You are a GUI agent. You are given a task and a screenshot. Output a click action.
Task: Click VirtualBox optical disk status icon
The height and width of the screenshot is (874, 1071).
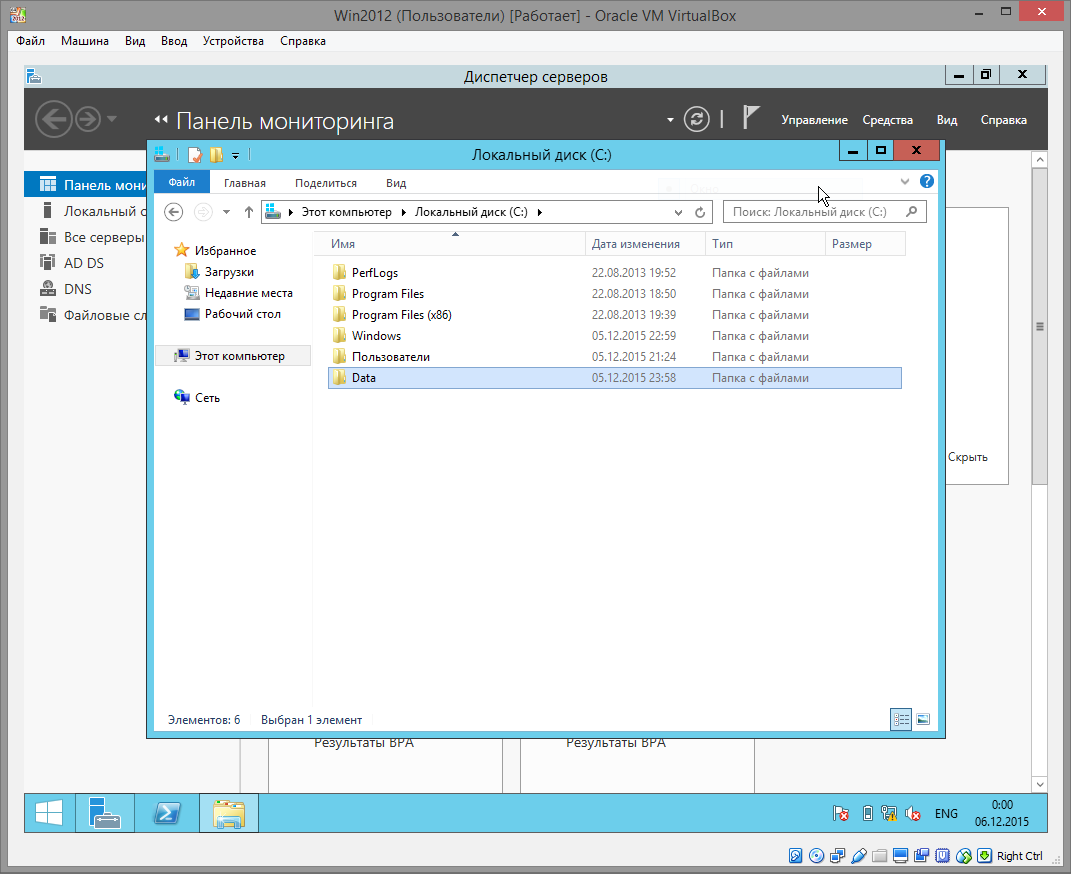click(816, 856)
